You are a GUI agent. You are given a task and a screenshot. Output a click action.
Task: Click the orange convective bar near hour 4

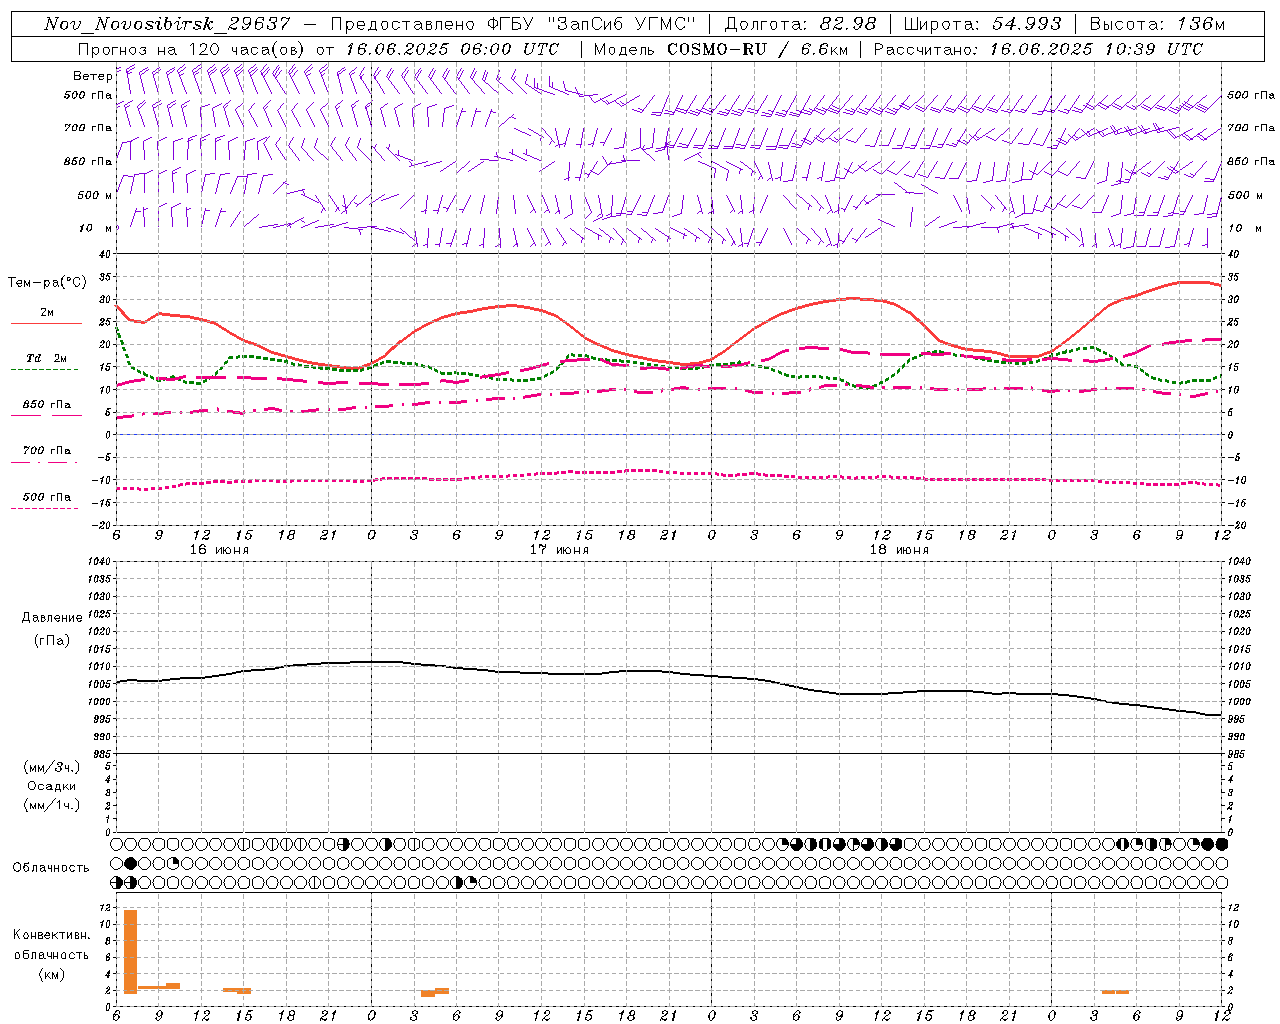[x=428, y=993]
